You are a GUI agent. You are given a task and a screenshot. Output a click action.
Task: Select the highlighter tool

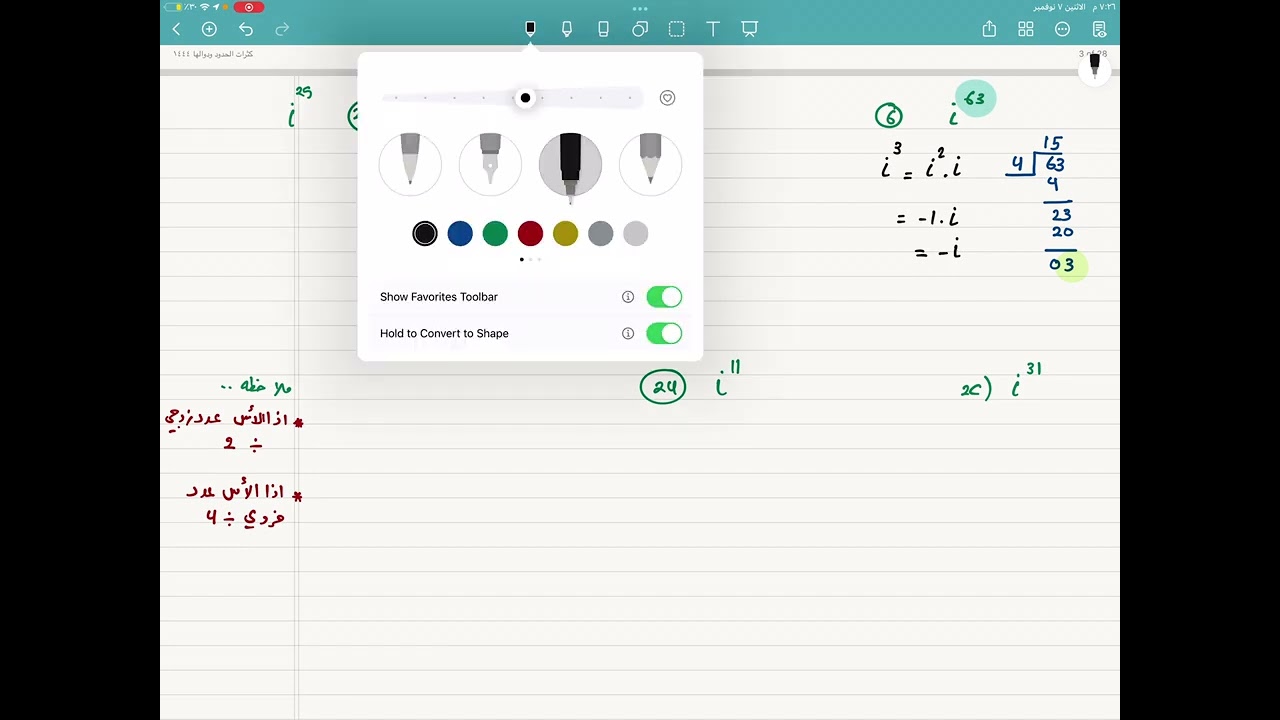click(x=567, y=29)
